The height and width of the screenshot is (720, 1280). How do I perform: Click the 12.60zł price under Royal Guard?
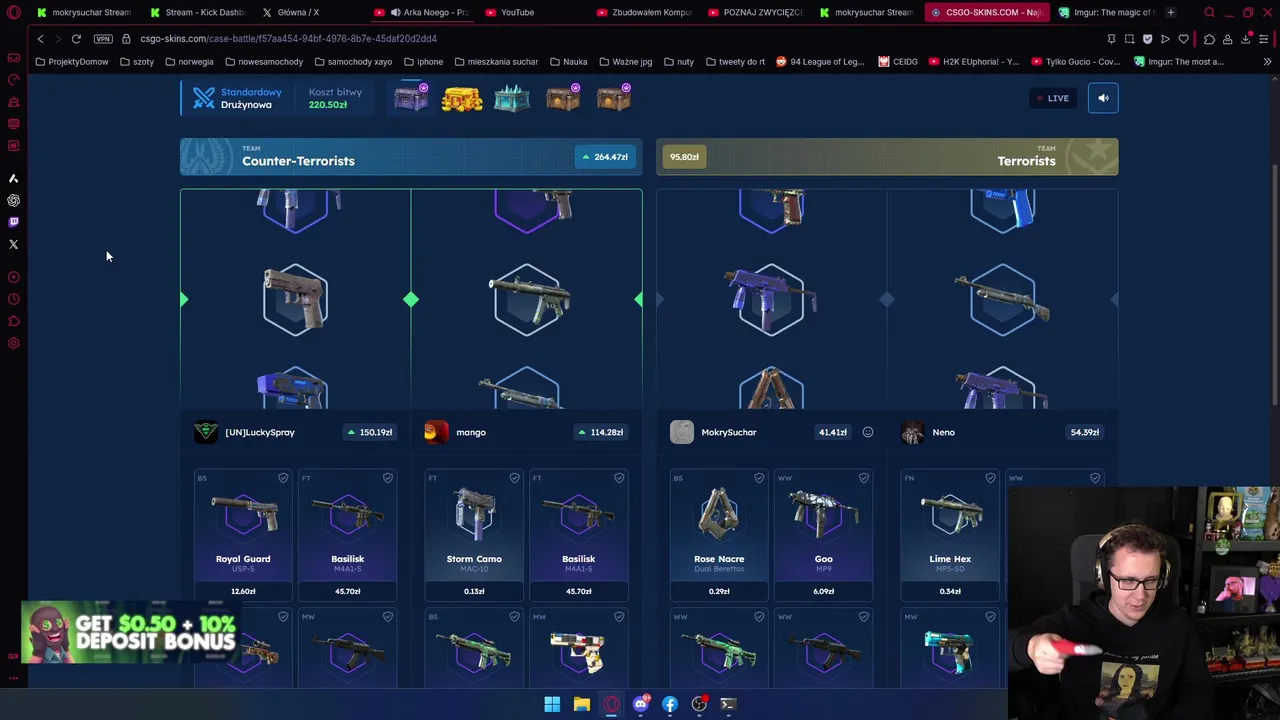[243, 591]
